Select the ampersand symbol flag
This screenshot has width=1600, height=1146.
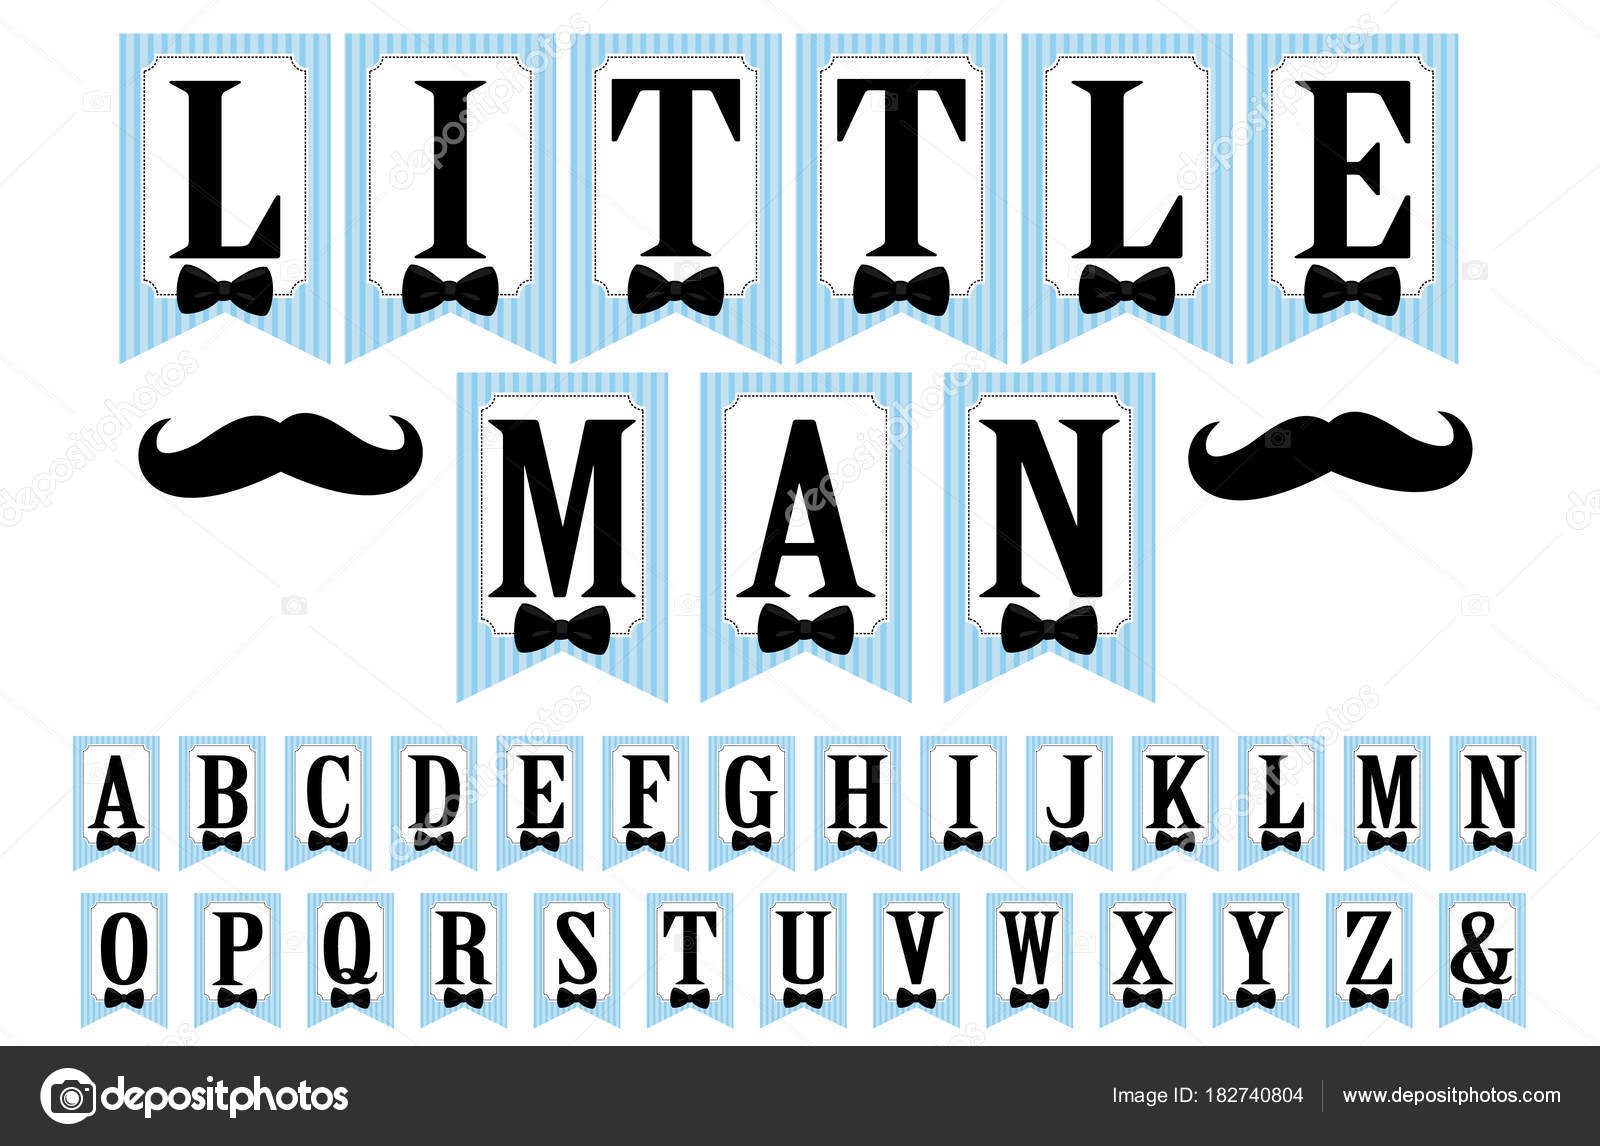coord(1481,960)
